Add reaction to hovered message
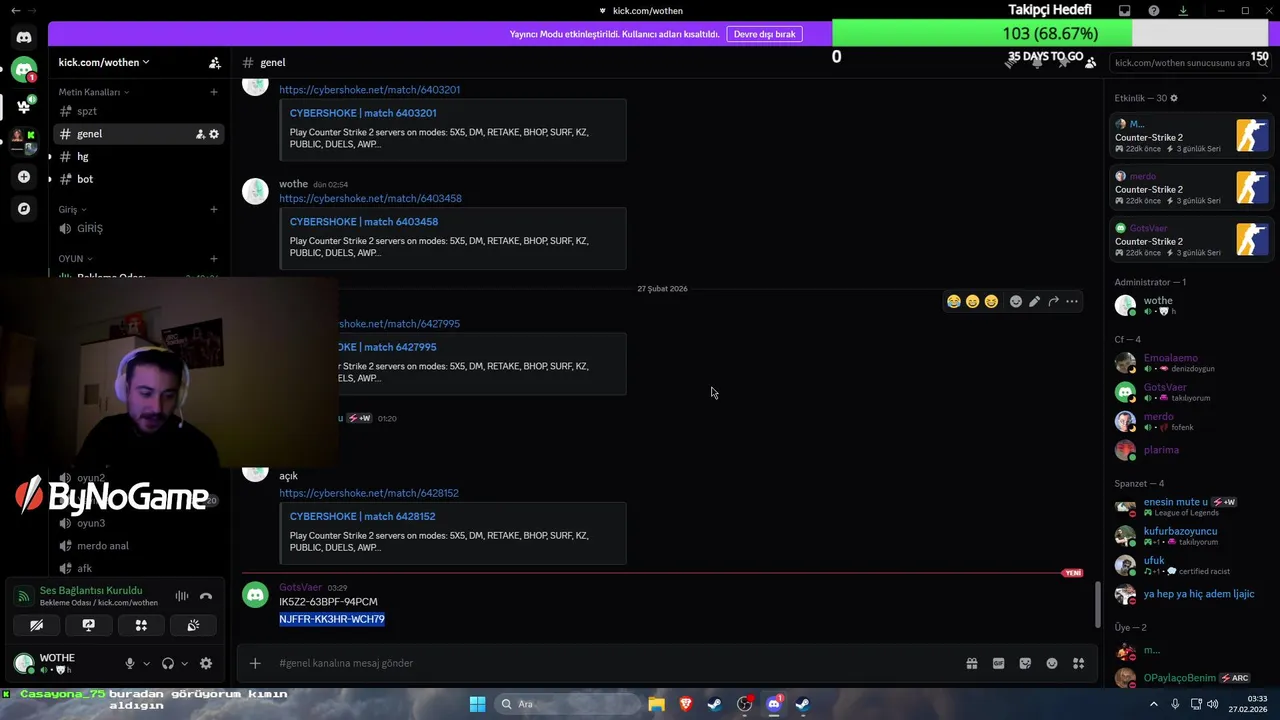The width and height of the screenshot is (1280, 720). tap(1016, 301)
